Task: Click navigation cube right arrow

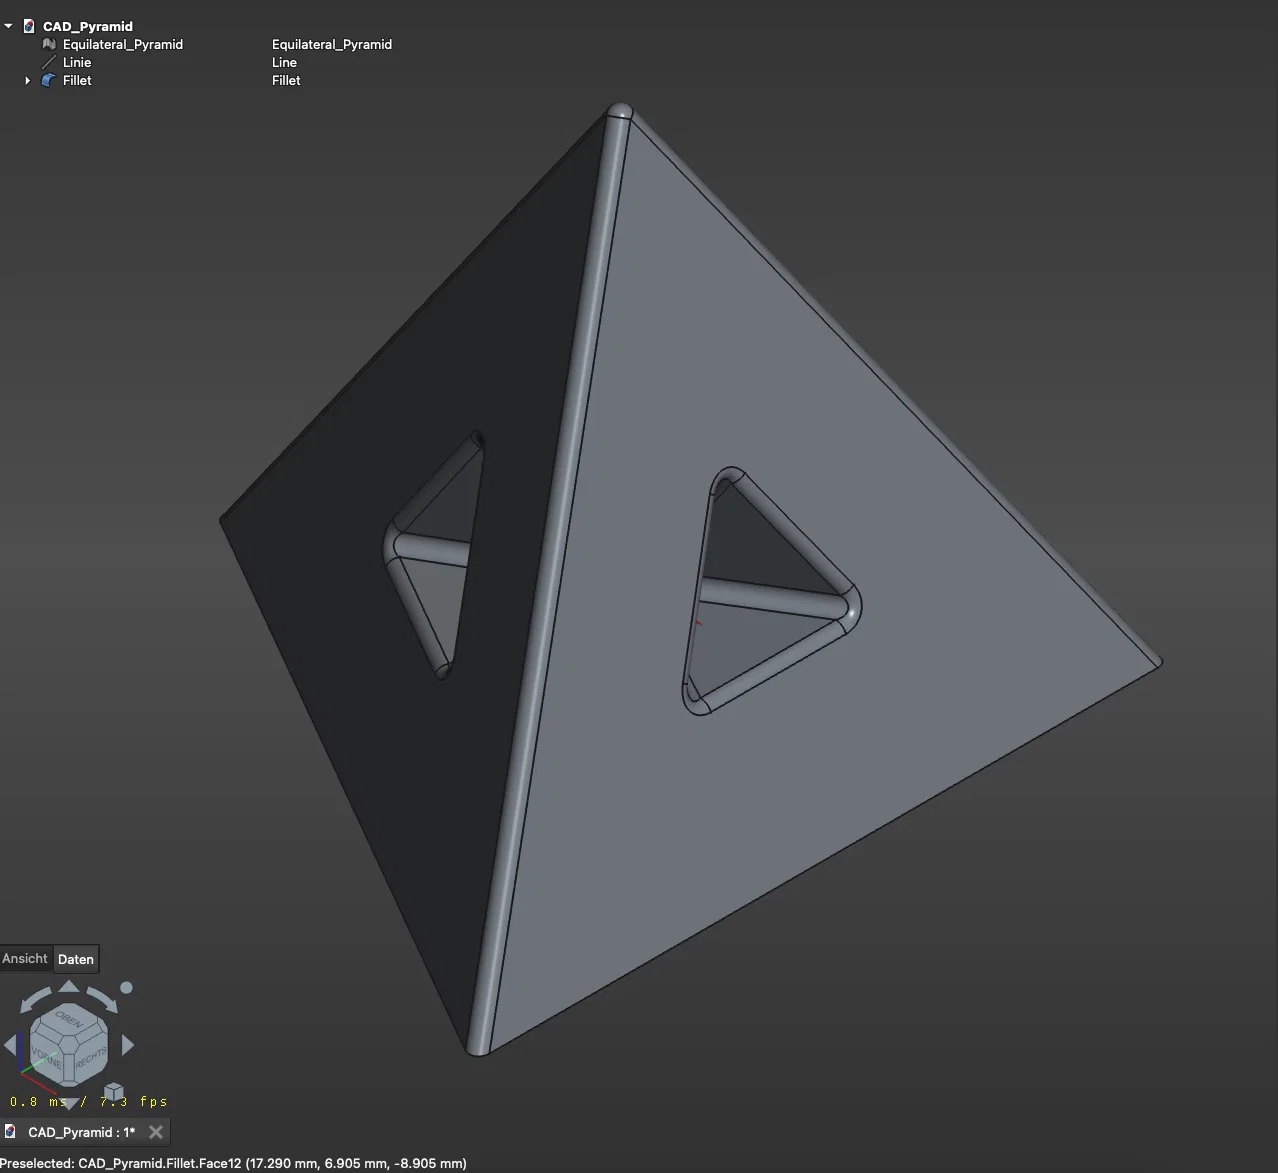Action: click(x=127, y=1045)
